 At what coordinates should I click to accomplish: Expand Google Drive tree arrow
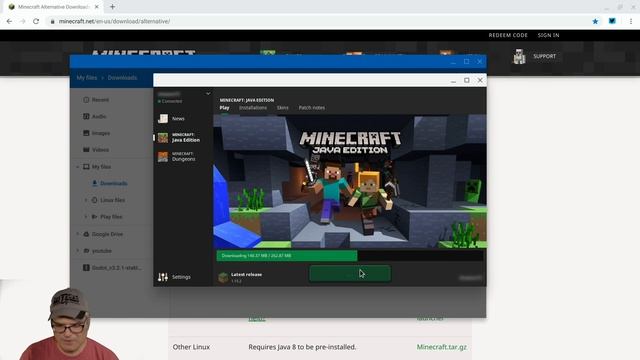point(78,234)
